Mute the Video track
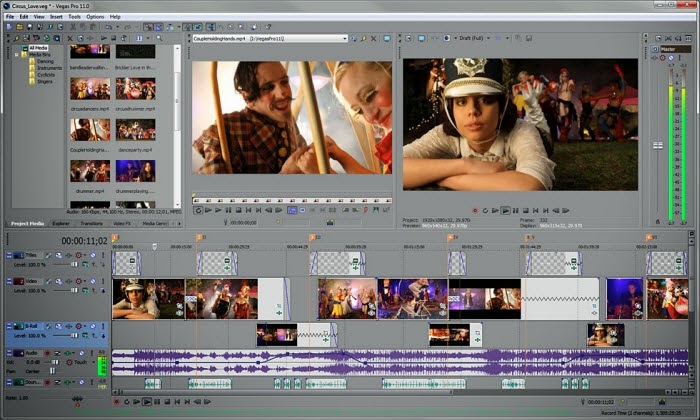The width and height of the screenshot is (700, 420). (93, 281)
